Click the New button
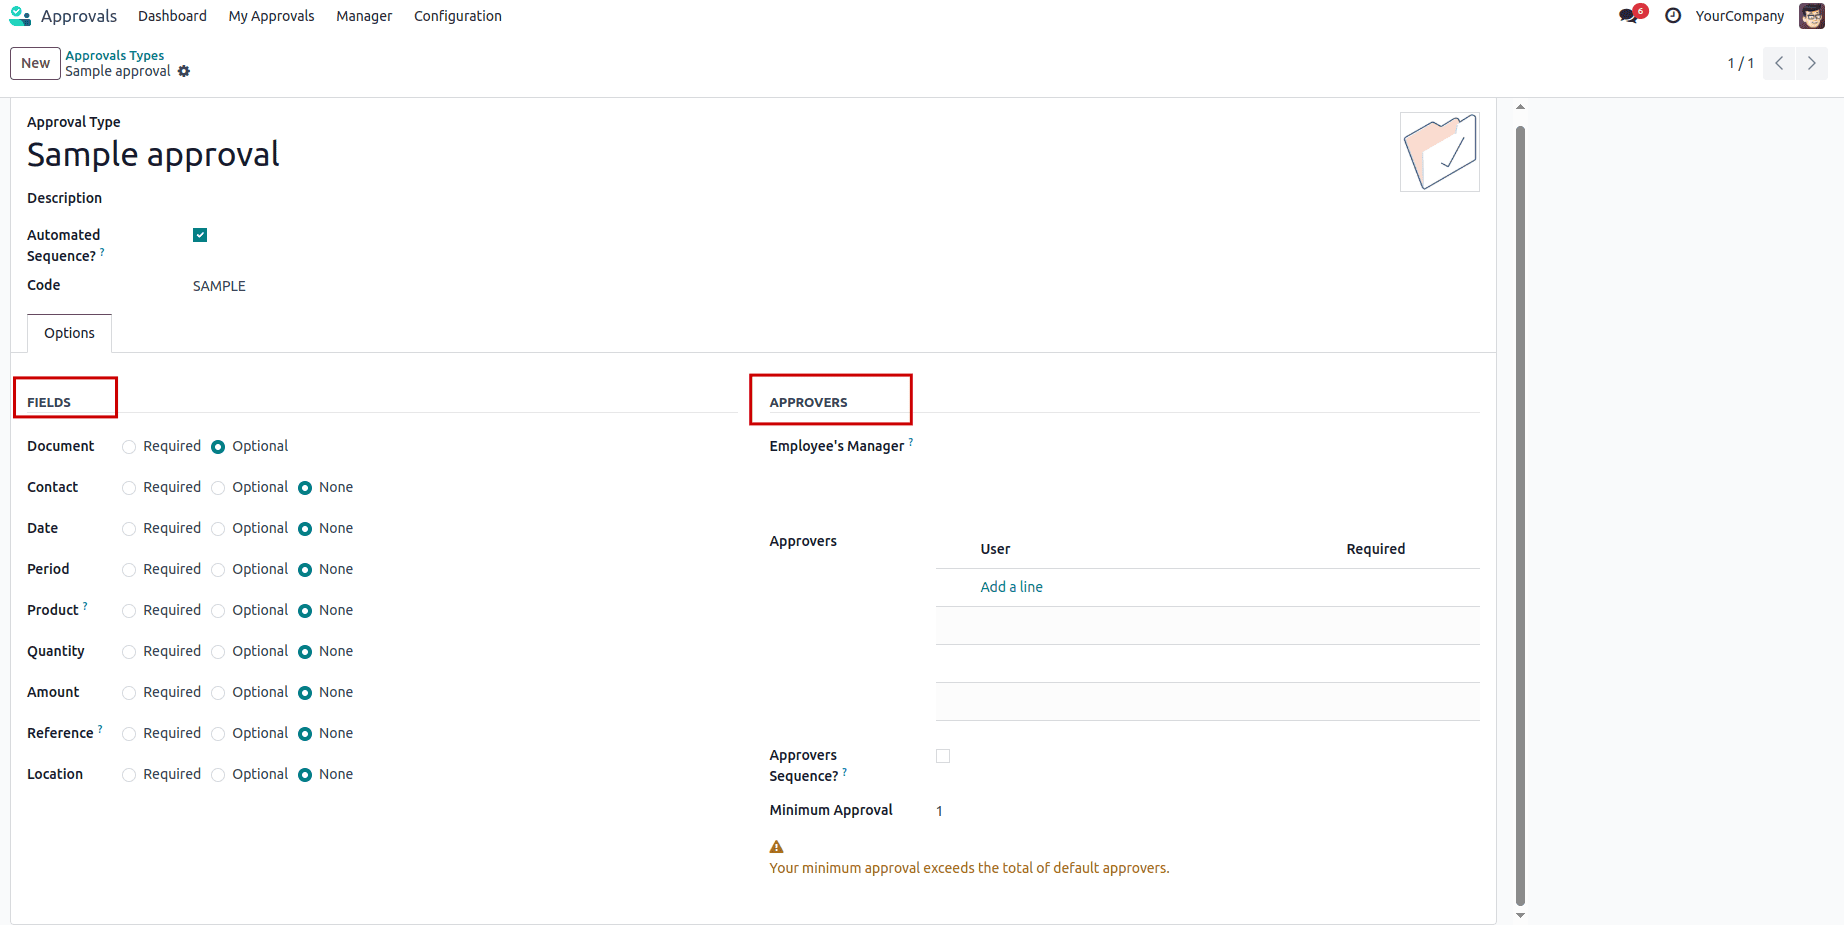Image resolution: width=1844 pixels, height=925 pixels. (x=34, y=63)
